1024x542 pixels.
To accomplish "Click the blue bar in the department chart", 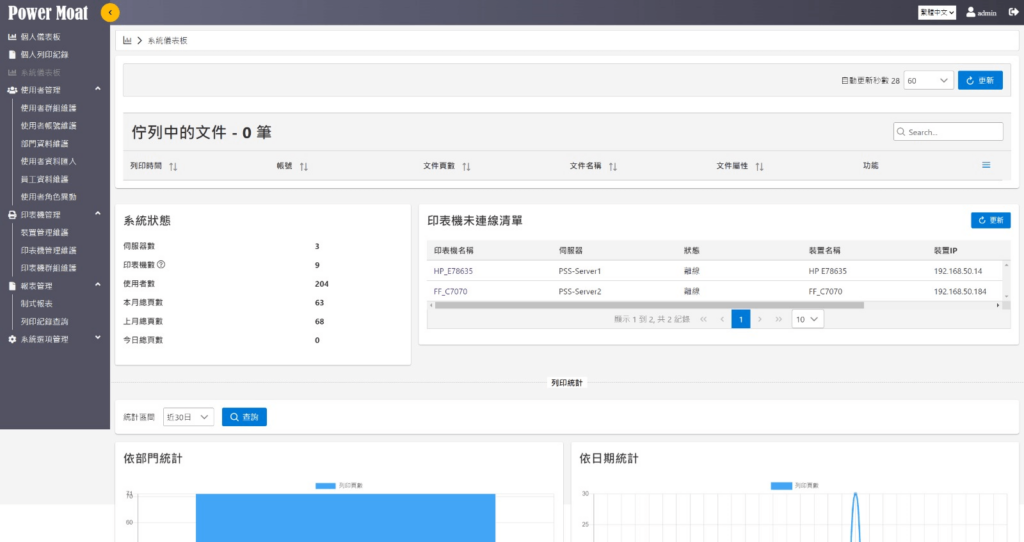I will point(345,518).
